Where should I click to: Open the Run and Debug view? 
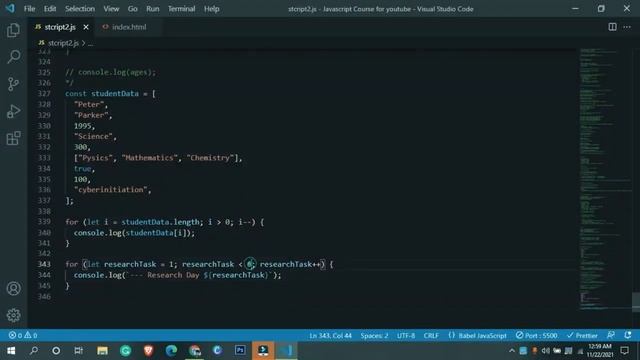point(13,111)
